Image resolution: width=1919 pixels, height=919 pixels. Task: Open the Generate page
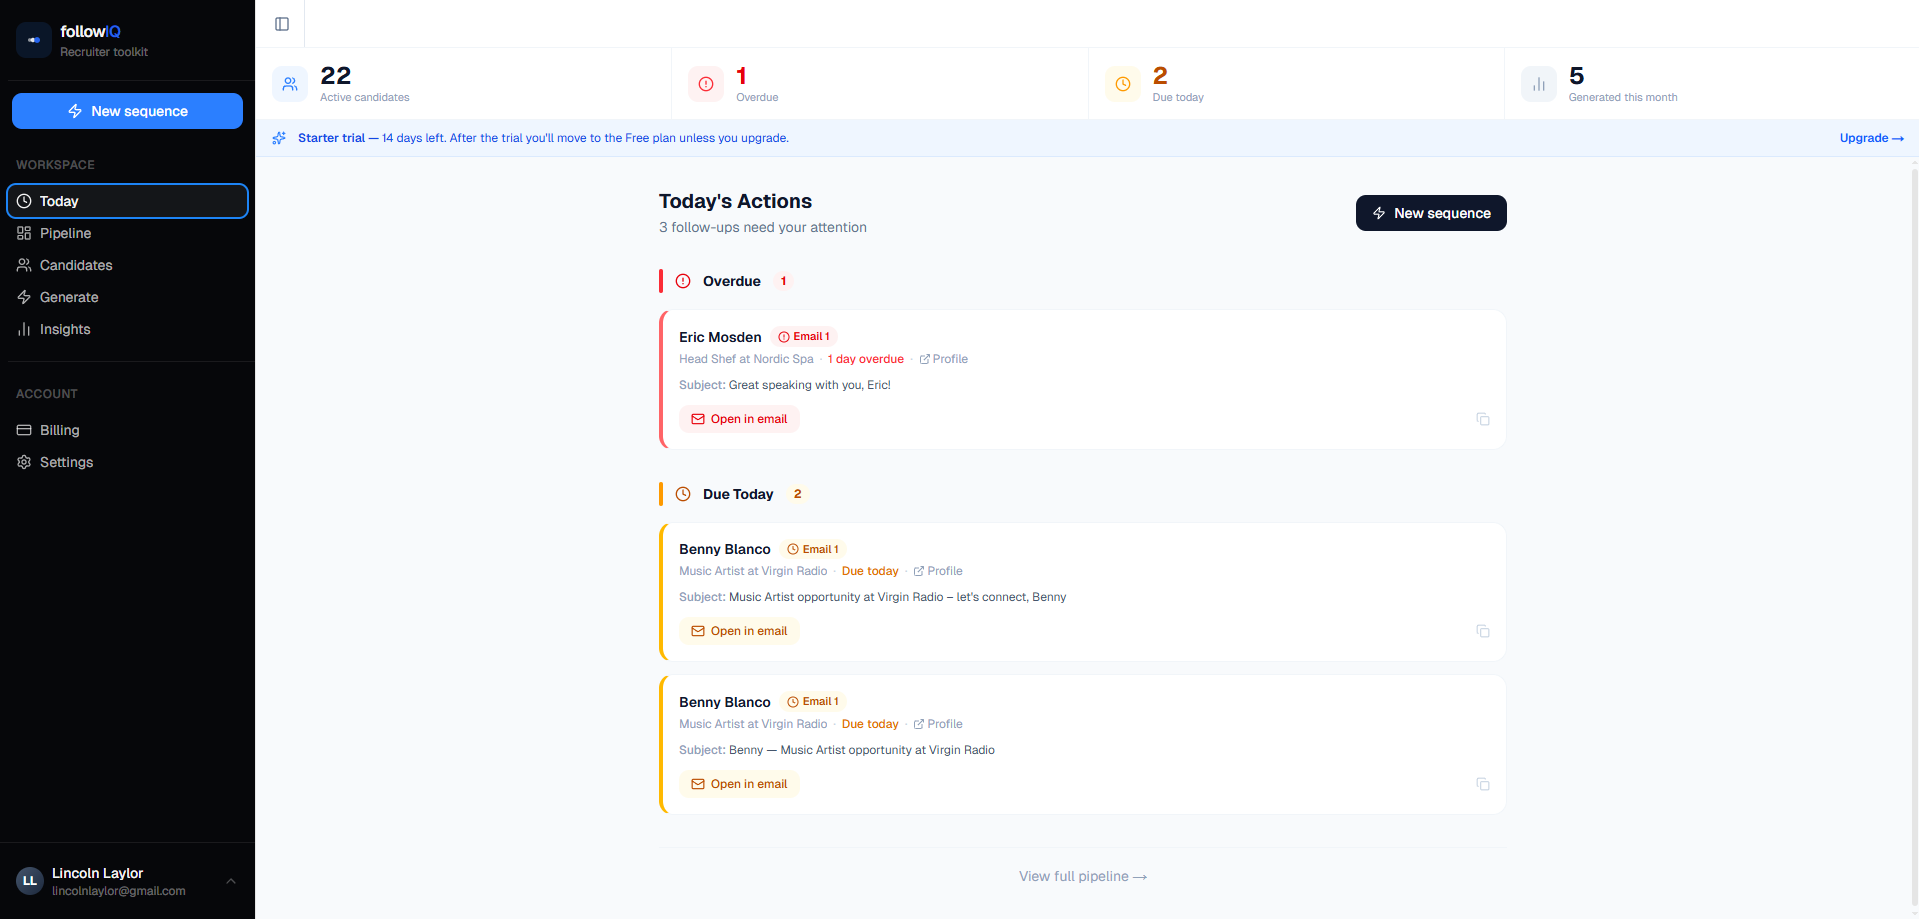[x=127, y=297]
